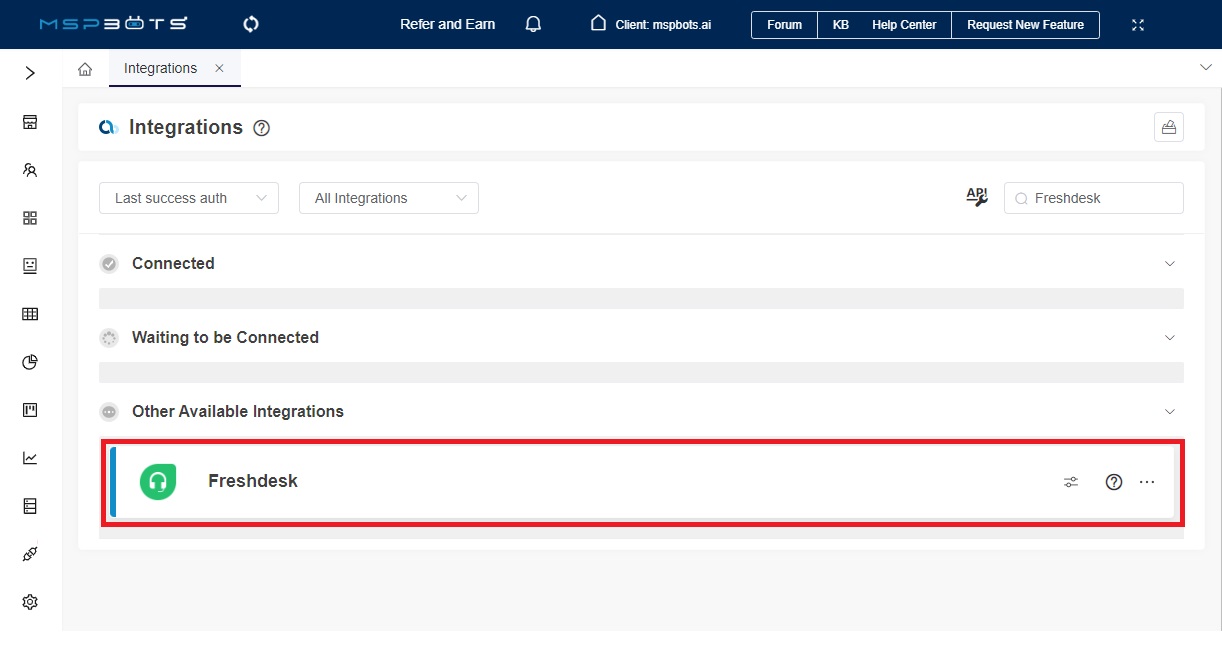Click the sliders settings icon on the Freshdesk row

click(1070, 481)
